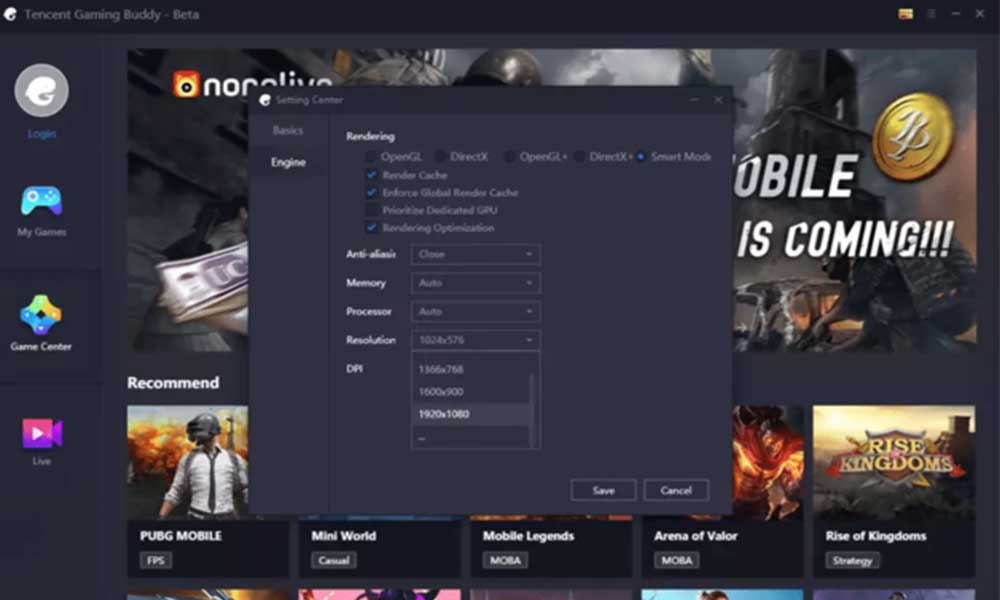Select the DirectX rendering option
1000x600 pixels.
click(x=440, y=156)
